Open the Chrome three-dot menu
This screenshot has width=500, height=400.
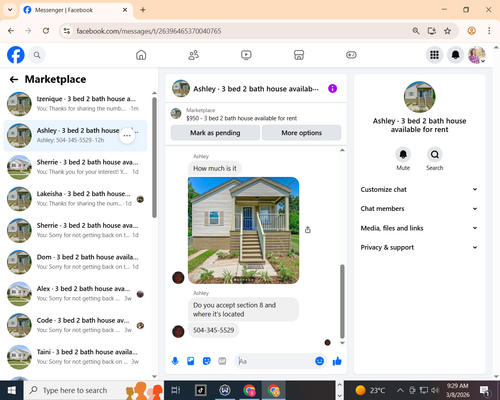(x=489, y=31)
